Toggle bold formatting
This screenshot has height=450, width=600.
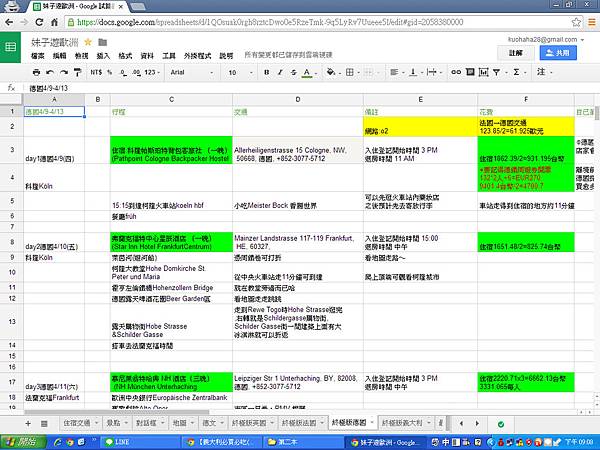coord(266,72)
